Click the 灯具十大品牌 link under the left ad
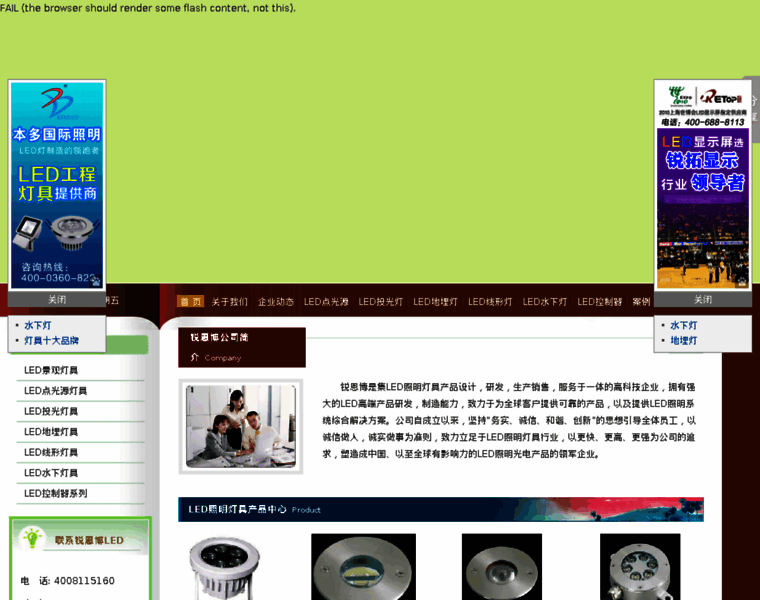This screenshot has width=760, height=600. point(51,340)
